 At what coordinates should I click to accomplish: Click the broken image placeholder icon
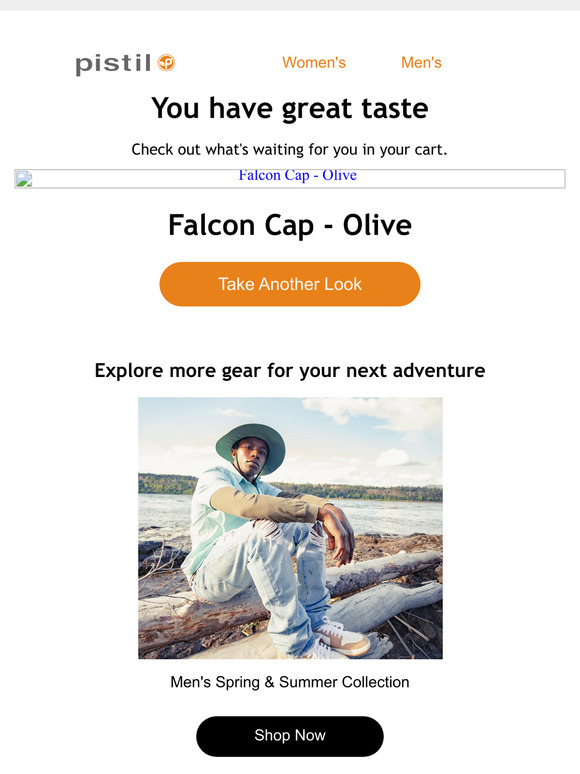[x=24, y=179]
